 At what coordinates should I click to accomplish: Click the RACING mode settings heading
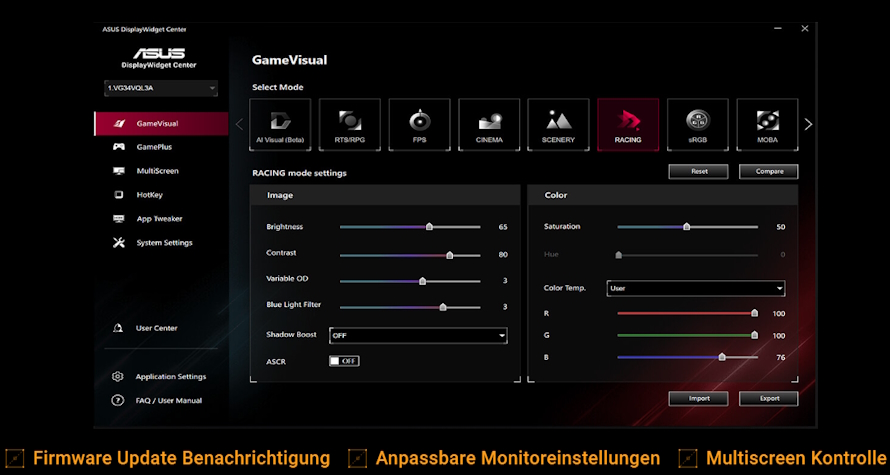point(299,173)
